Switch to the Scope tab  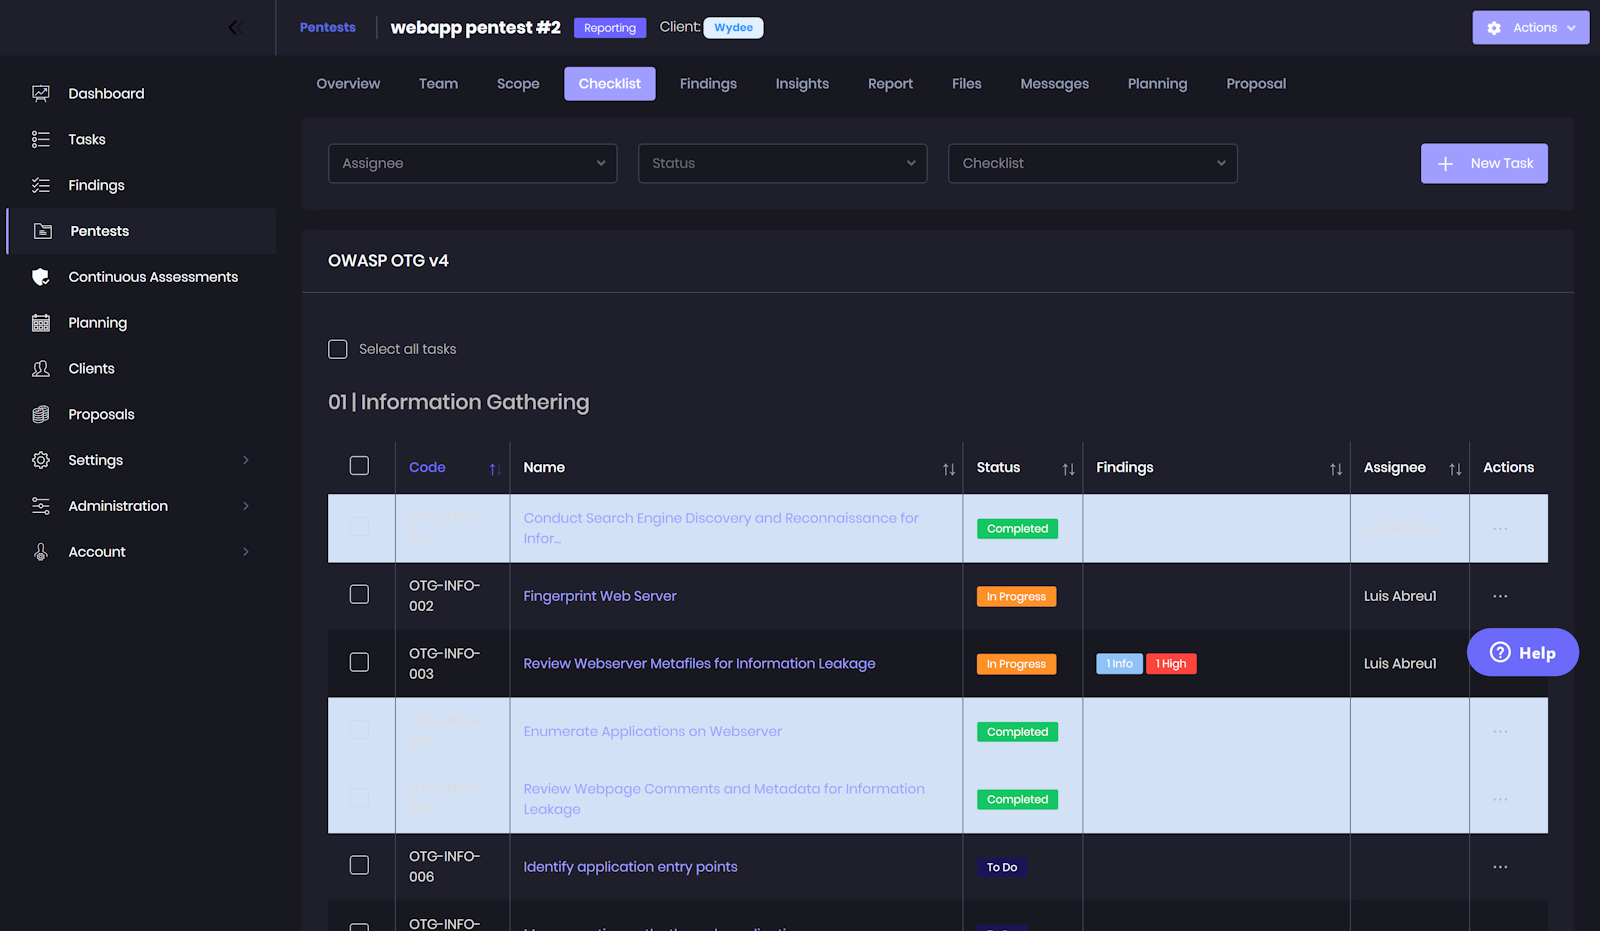[518, 84]
